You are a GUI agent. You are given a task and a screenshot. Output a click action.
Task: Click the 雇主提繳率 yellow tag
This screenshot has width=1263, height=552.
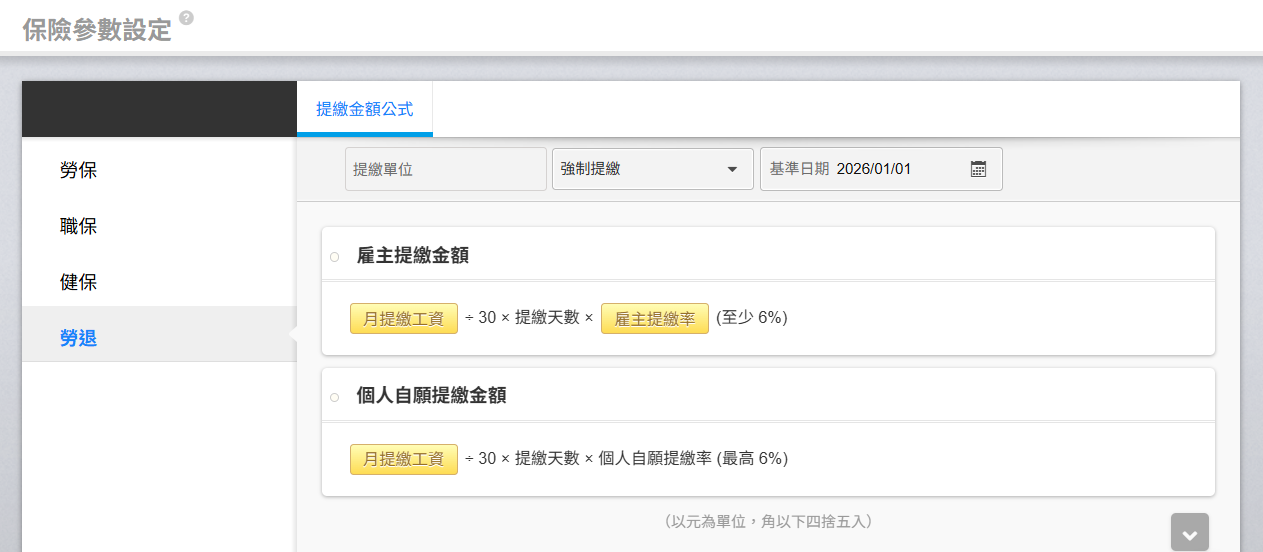pos(654,318)
